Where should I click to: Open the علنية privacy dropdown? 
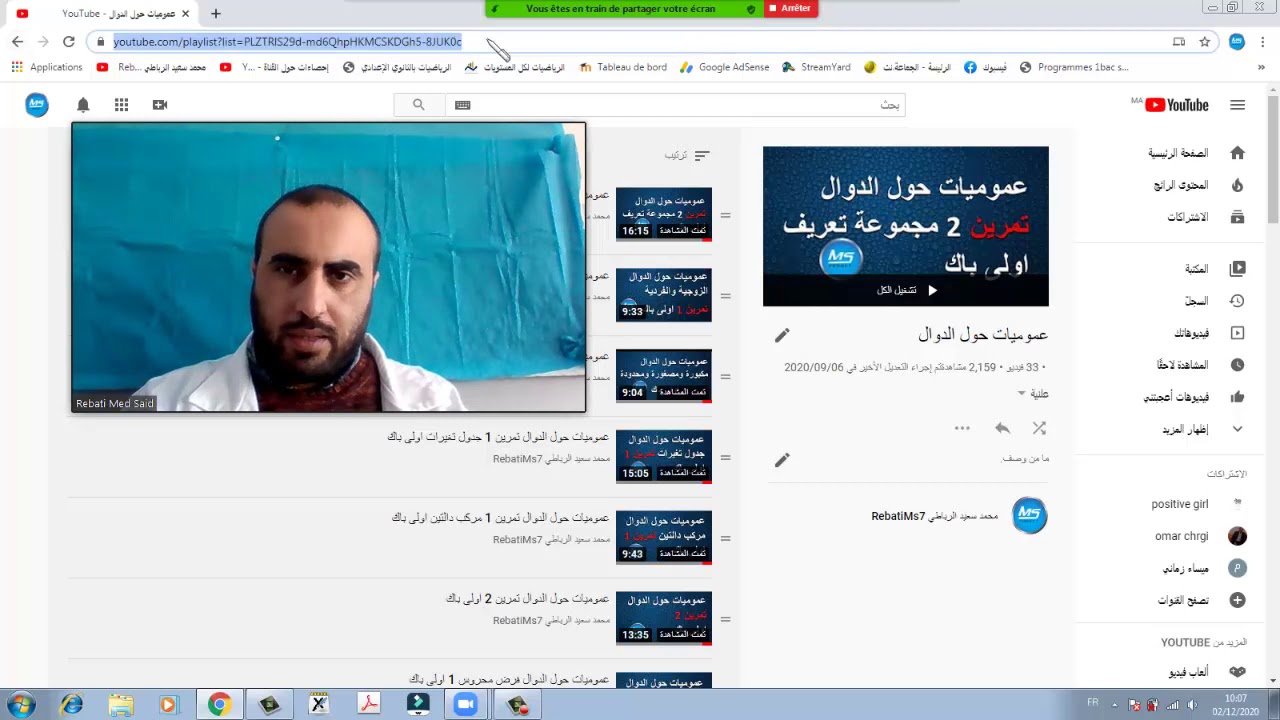pos(1033,394)
